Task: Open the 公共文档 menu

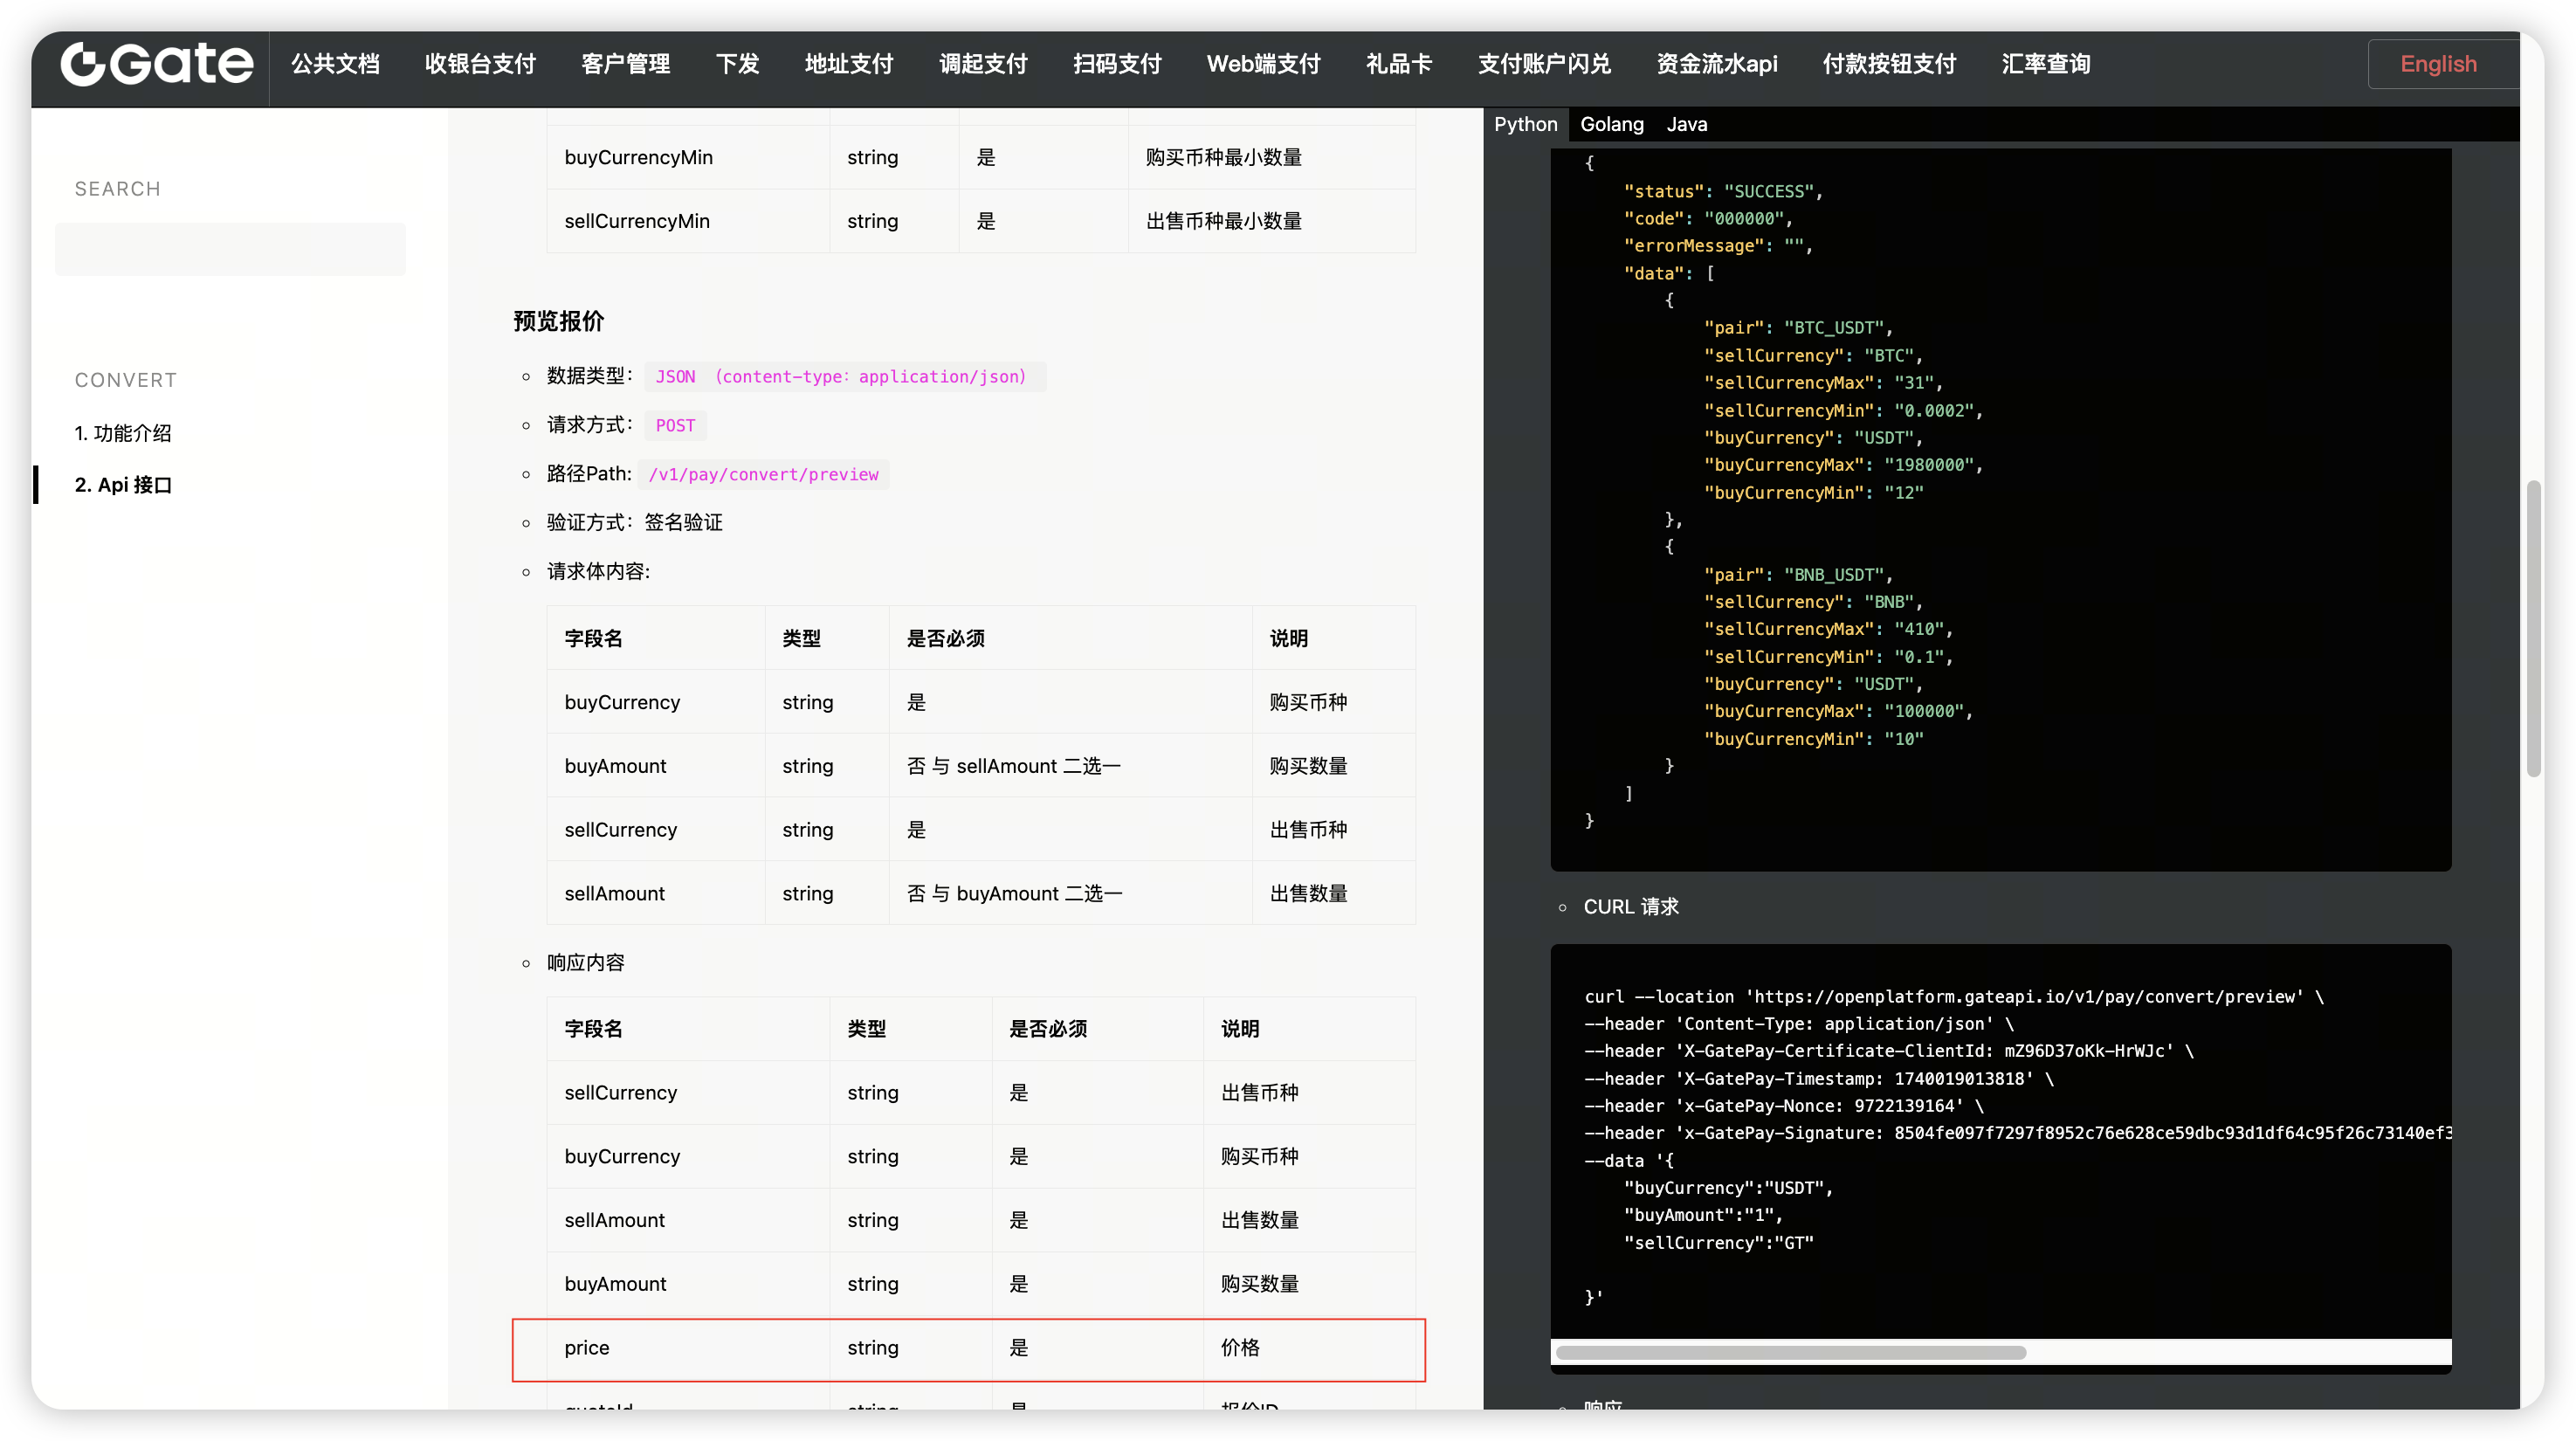Action: click(335, 64)
